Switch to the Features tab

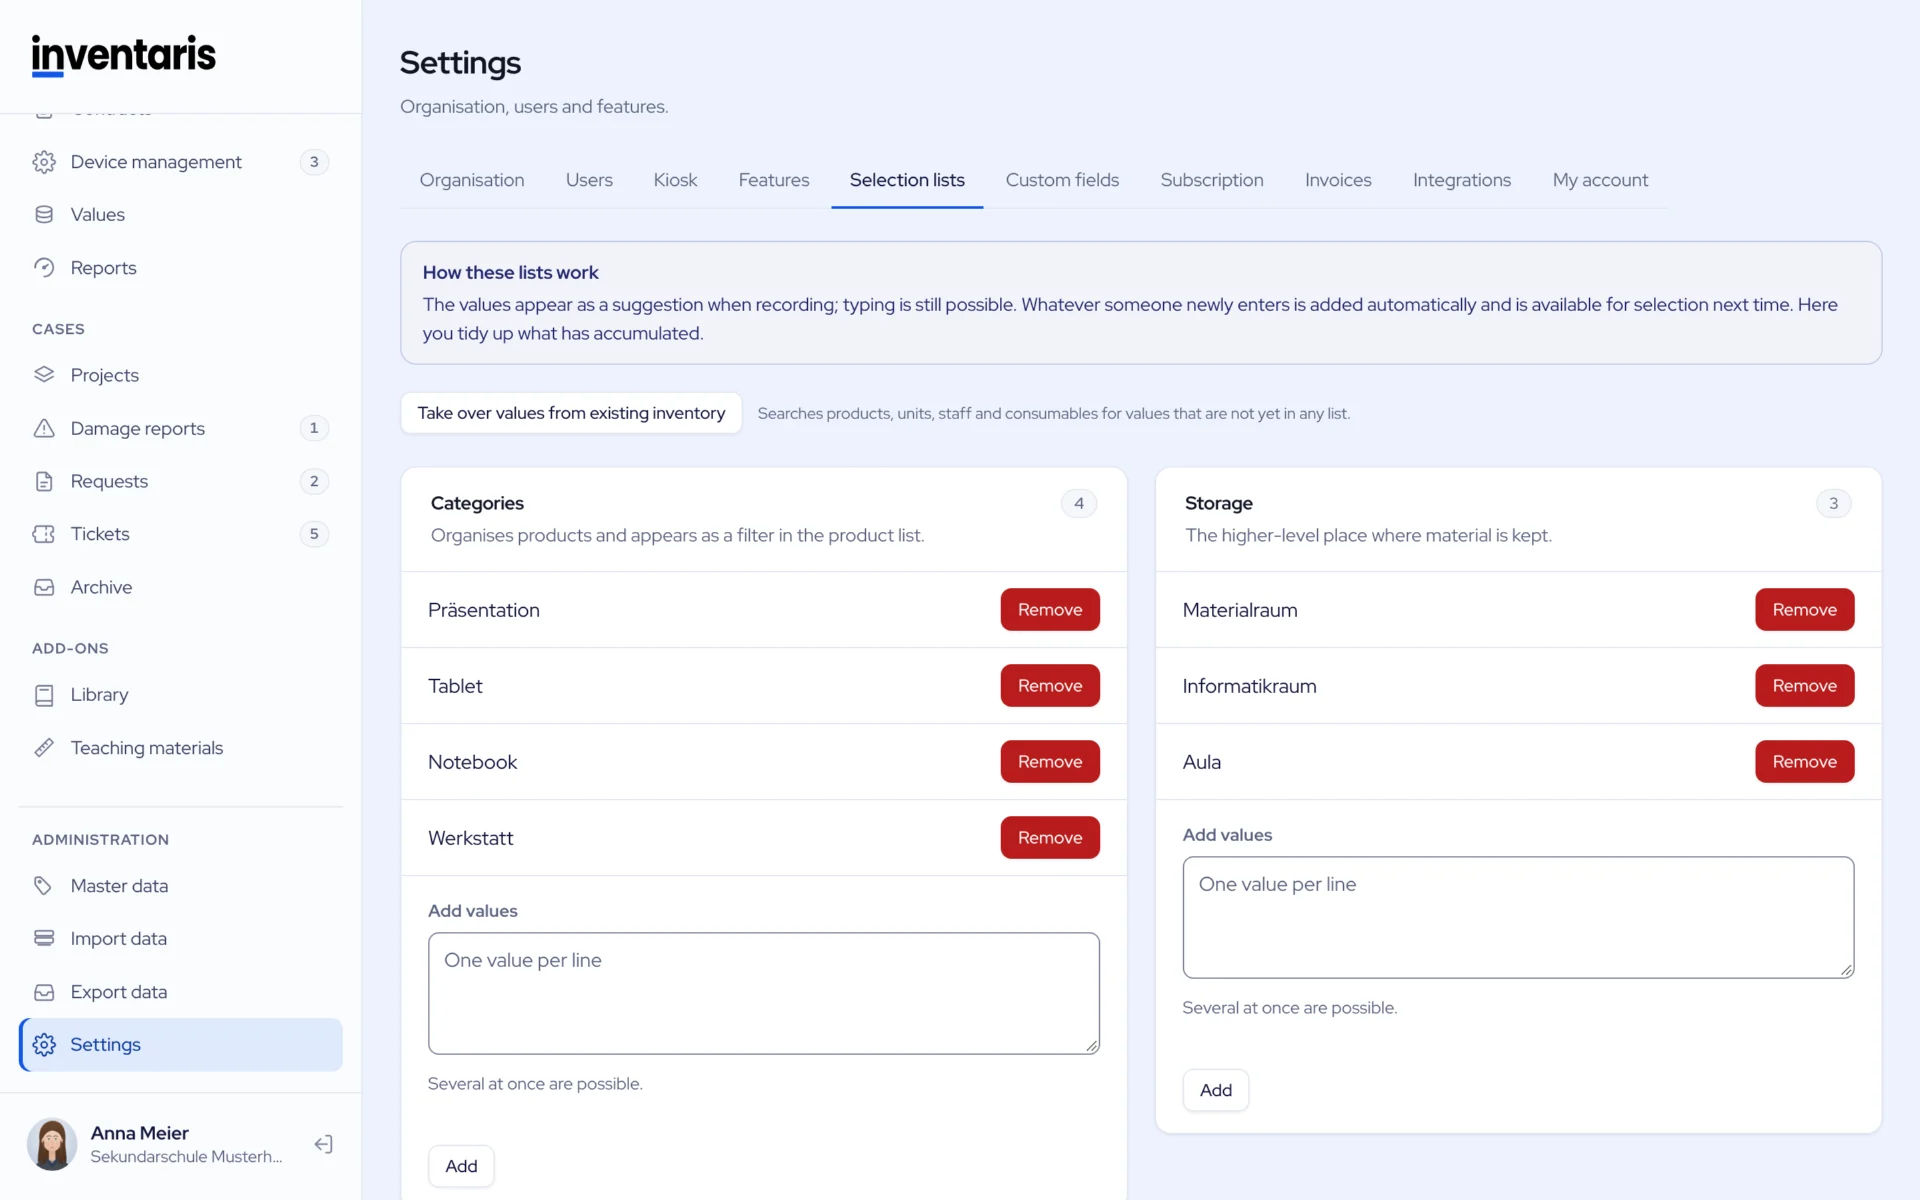pyautogui.click(x=774, y=180)
